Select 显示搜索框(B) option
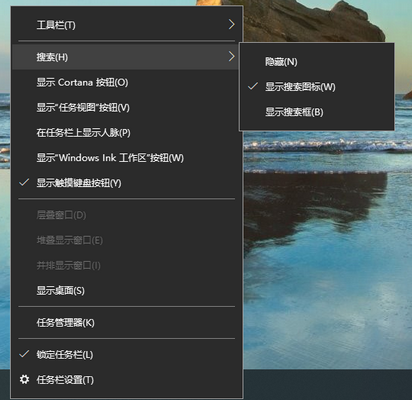412x400 pixels. tap(317, 112)
